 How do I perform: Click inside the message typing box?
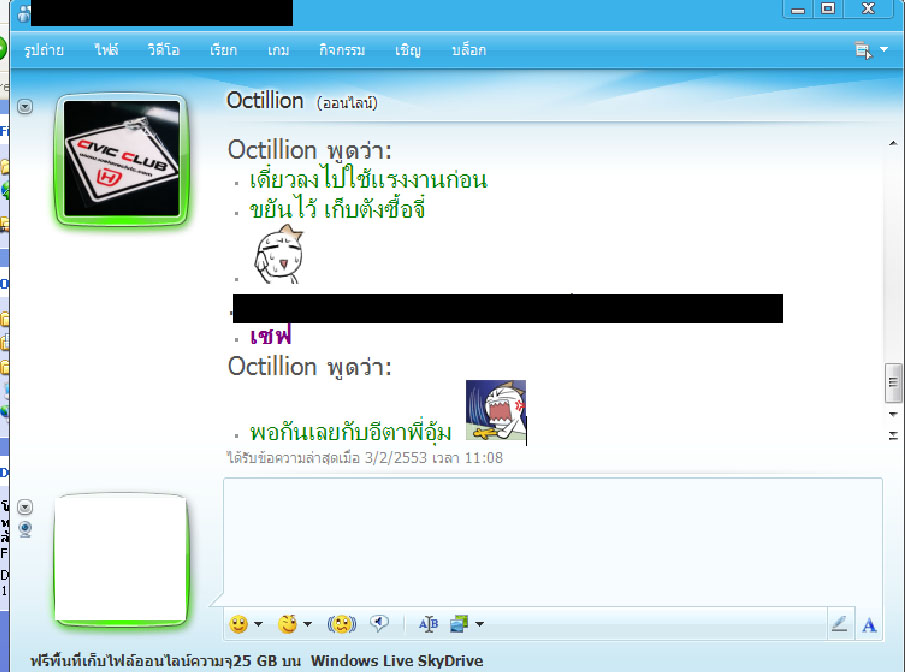(550, 540)
